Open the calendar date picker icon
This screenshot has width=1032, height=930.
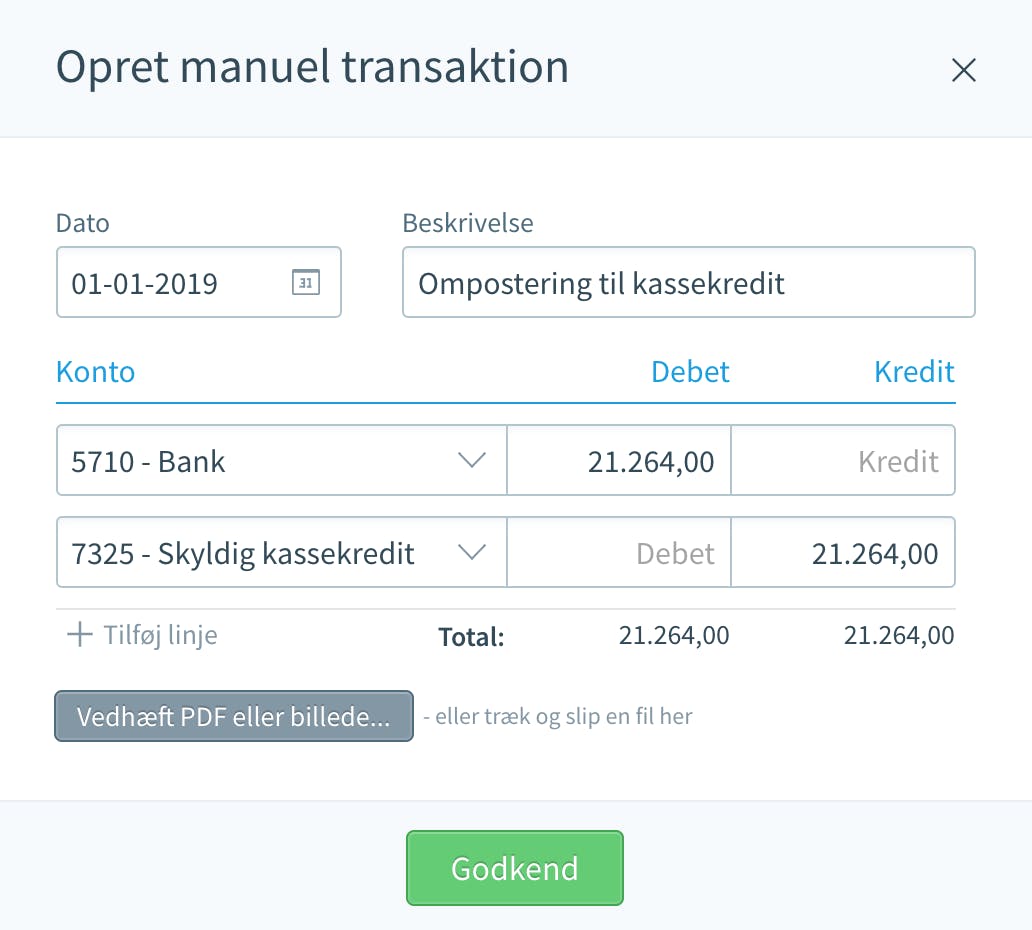[x=305, y=282]
